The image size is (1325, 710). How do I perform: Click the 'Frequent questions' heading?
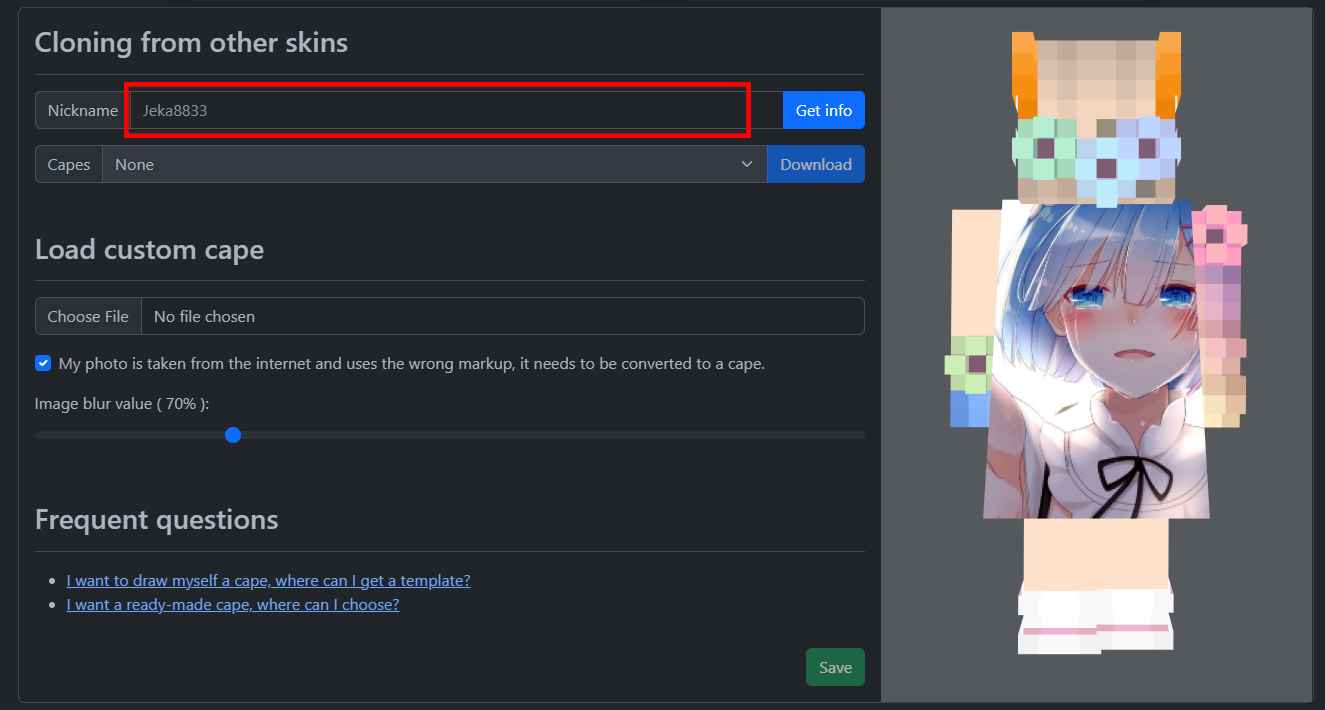point(157,519)
